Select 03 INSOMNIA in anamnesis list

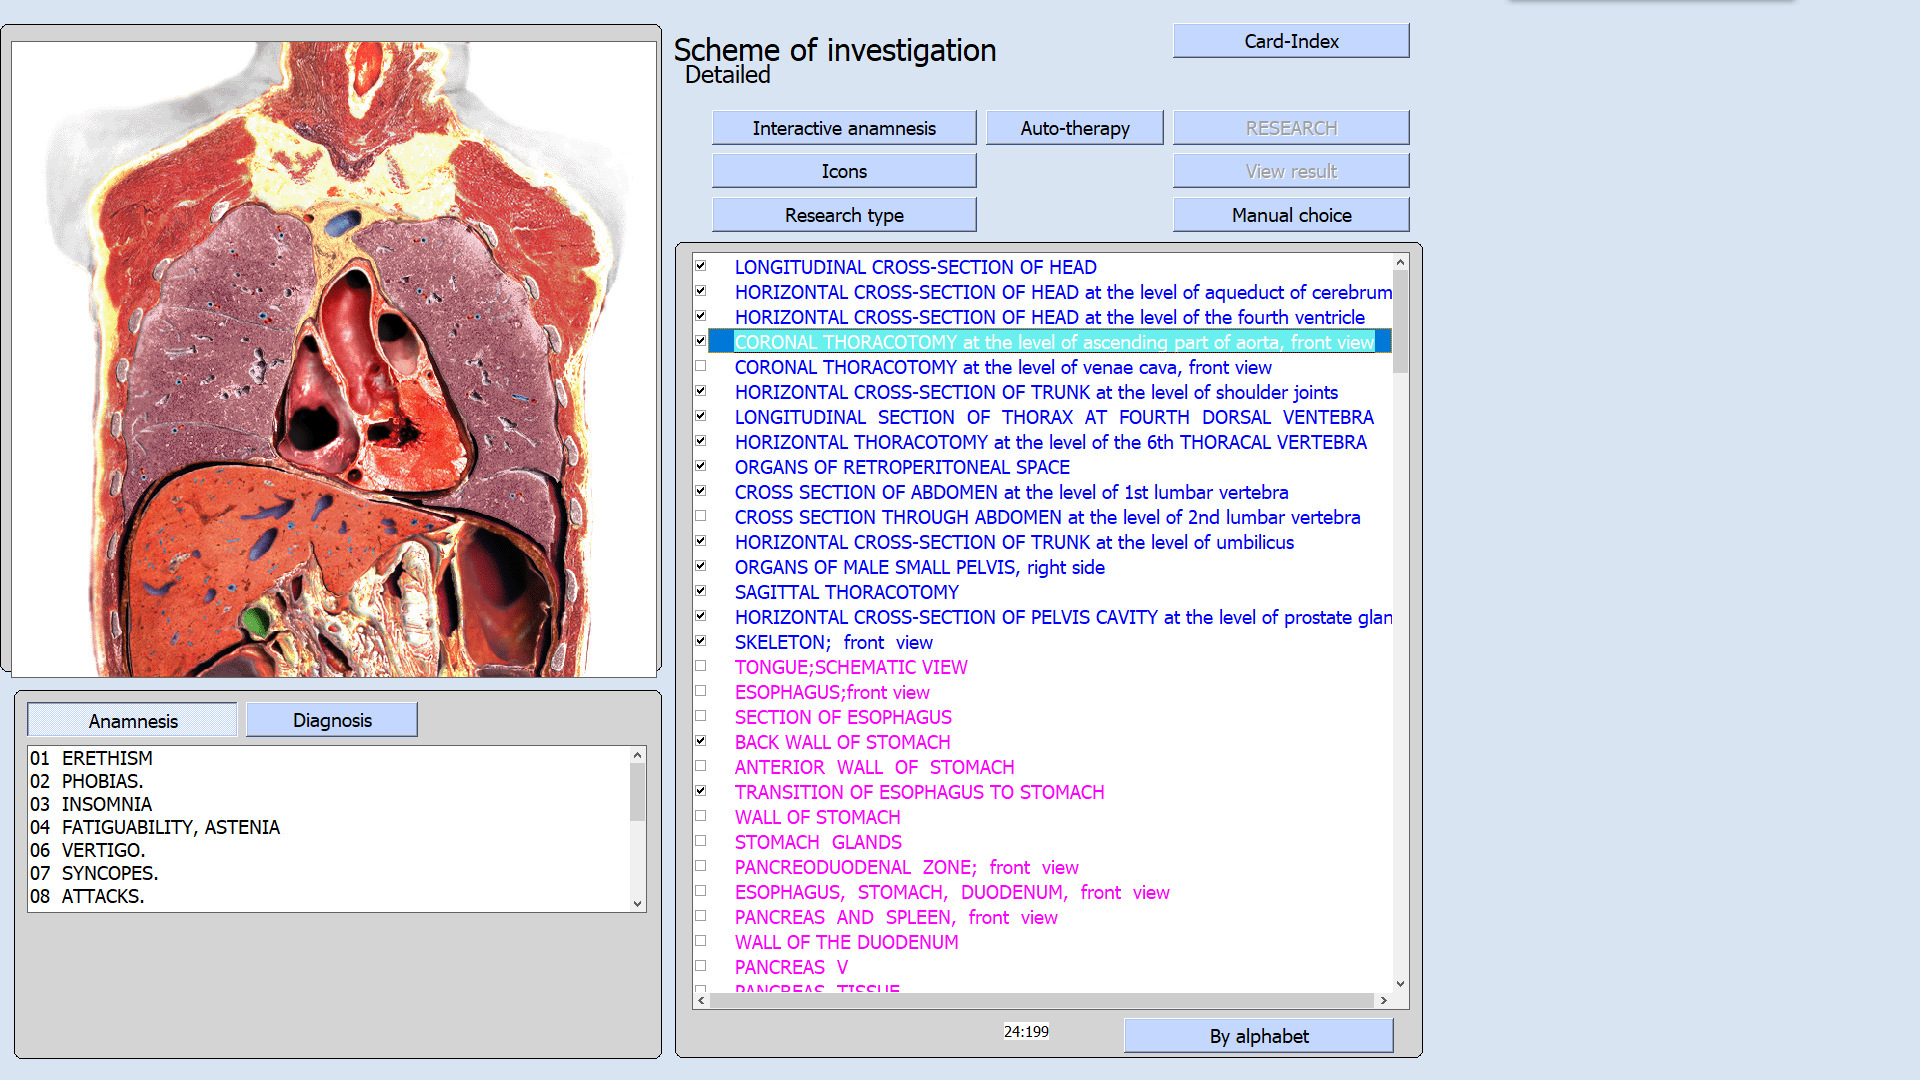(x=106, y=804)
